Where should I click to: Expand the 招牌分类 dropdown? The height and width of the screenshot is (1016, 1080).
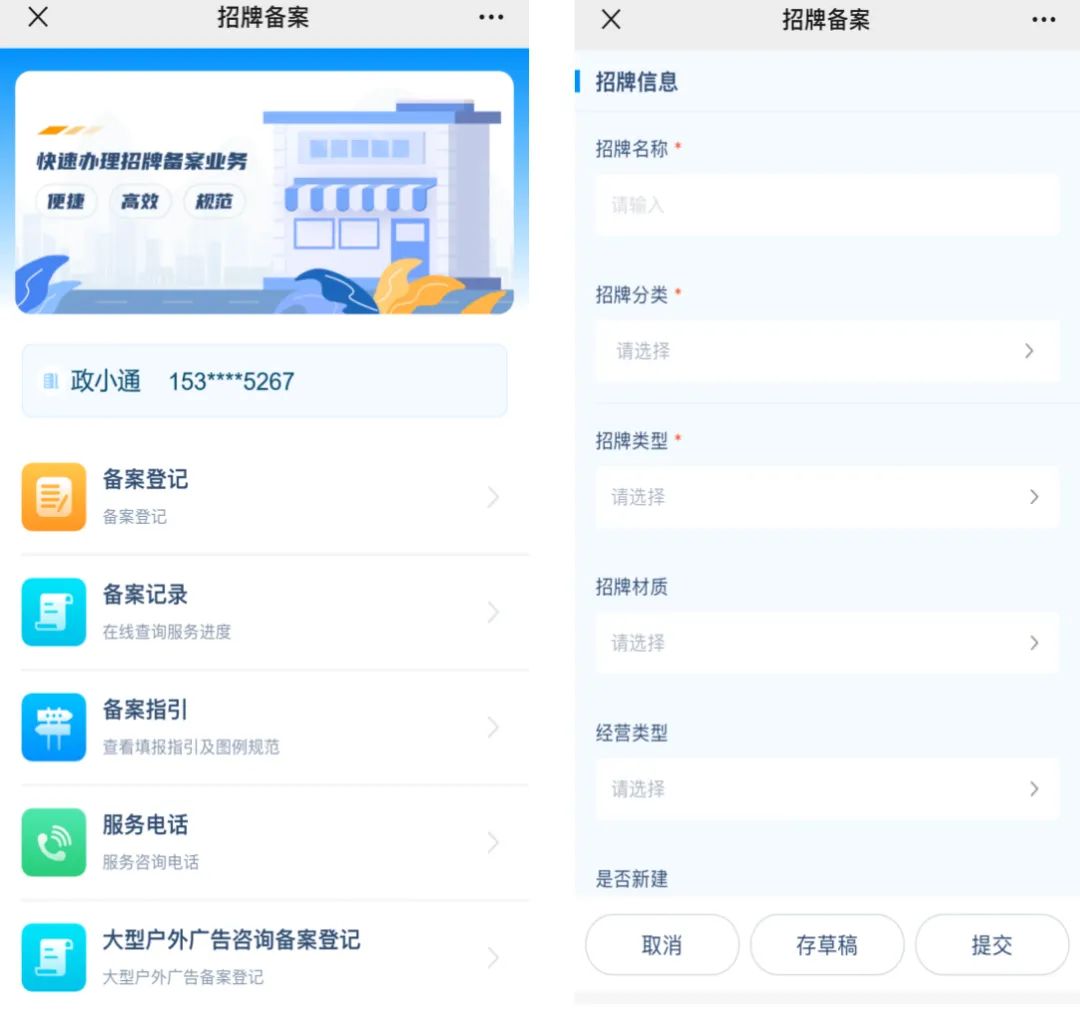coord(826,351)
